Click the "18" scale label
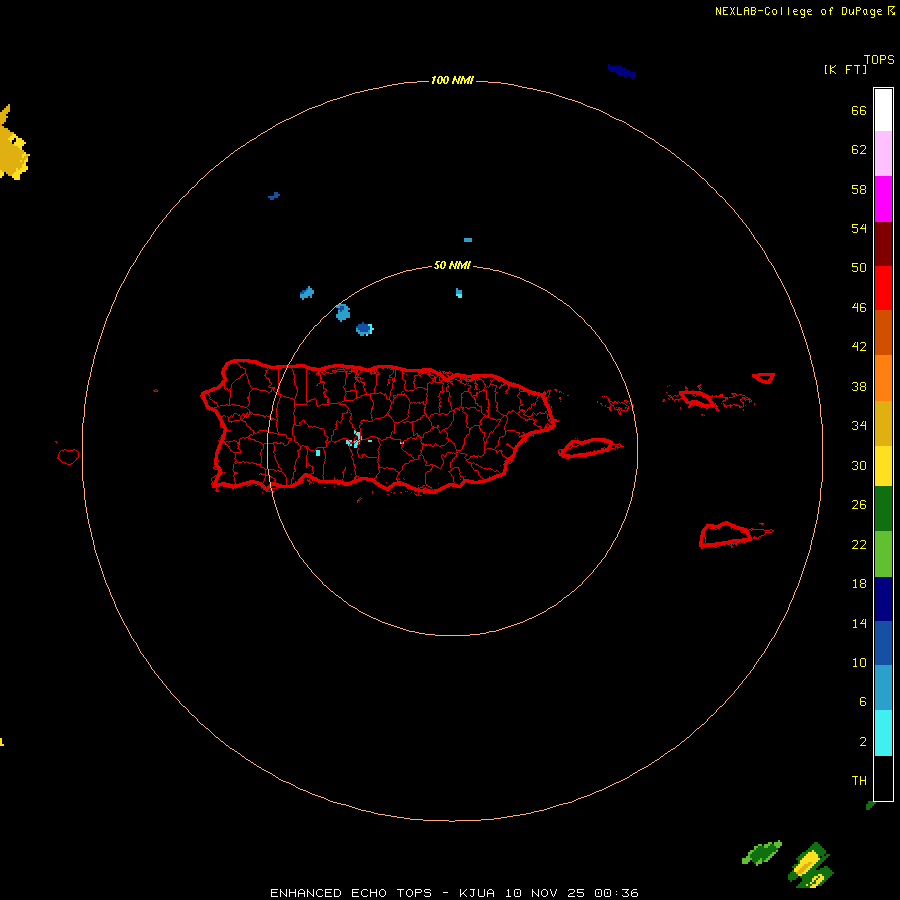 [859, 584]
